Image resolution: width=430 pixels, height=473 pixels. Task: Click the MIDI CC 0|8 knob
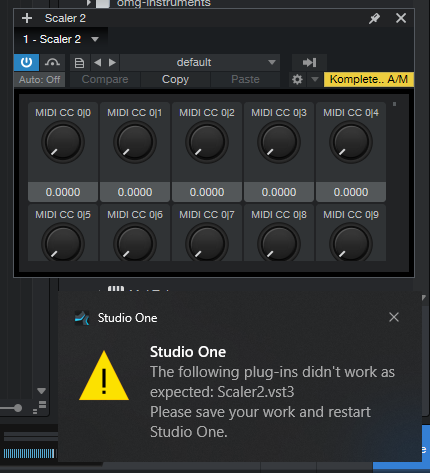279,242
